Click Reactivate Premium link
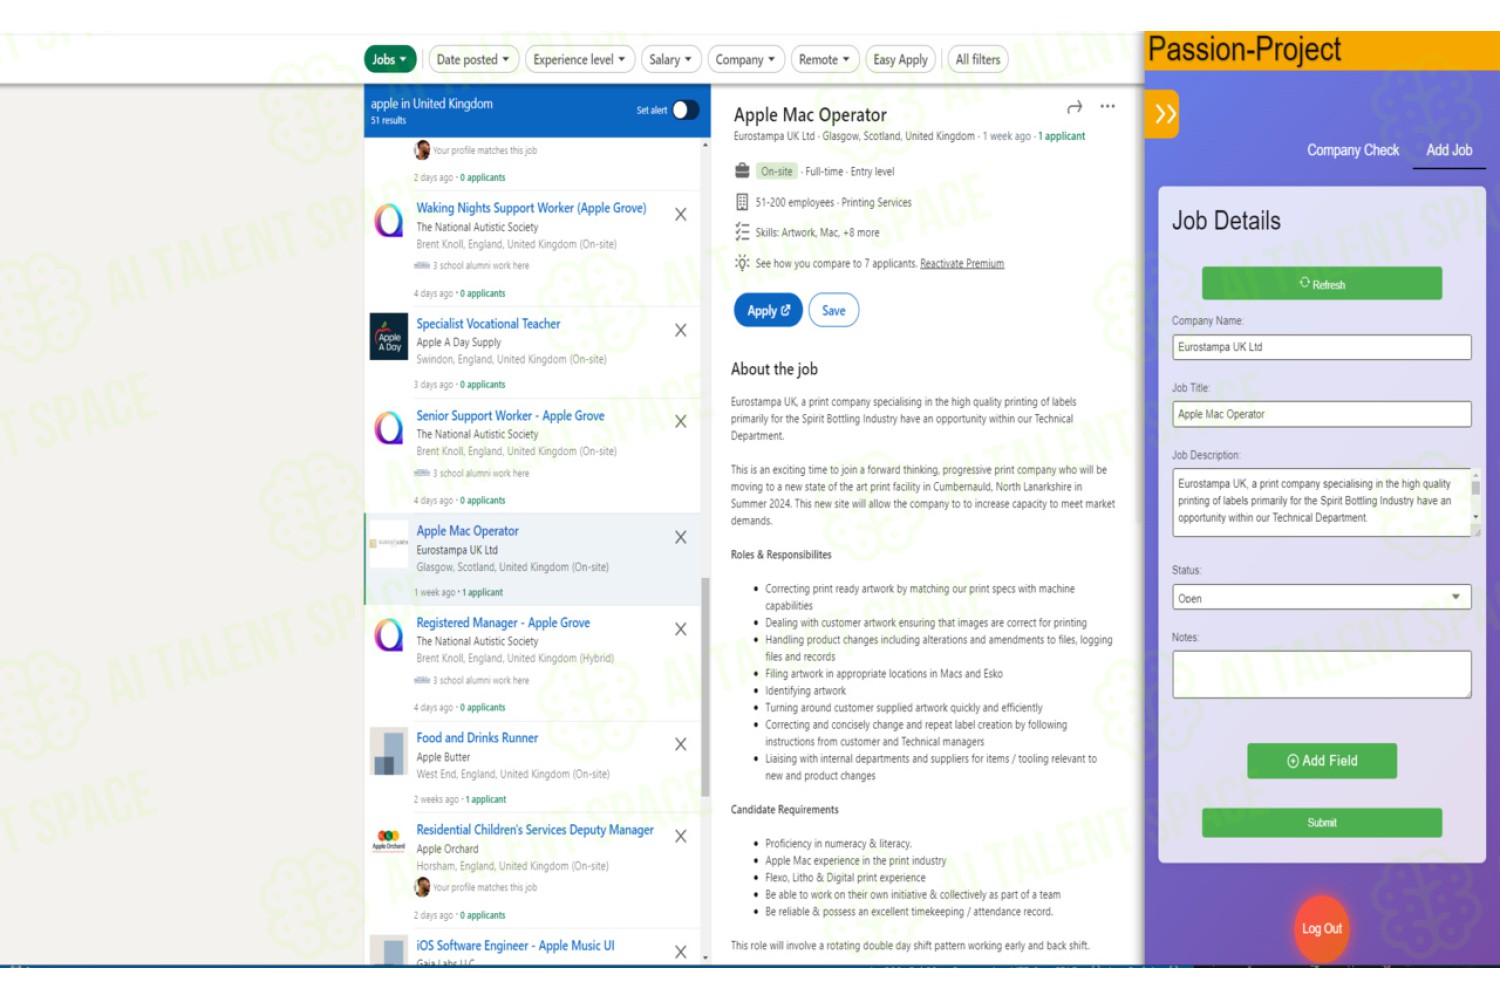 [x=962, y=264]
